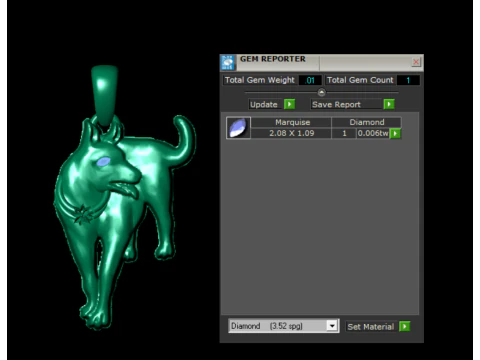Viewport: 480px width, 360px height.
Task: Click the Update button
Action: click(266, 104)
